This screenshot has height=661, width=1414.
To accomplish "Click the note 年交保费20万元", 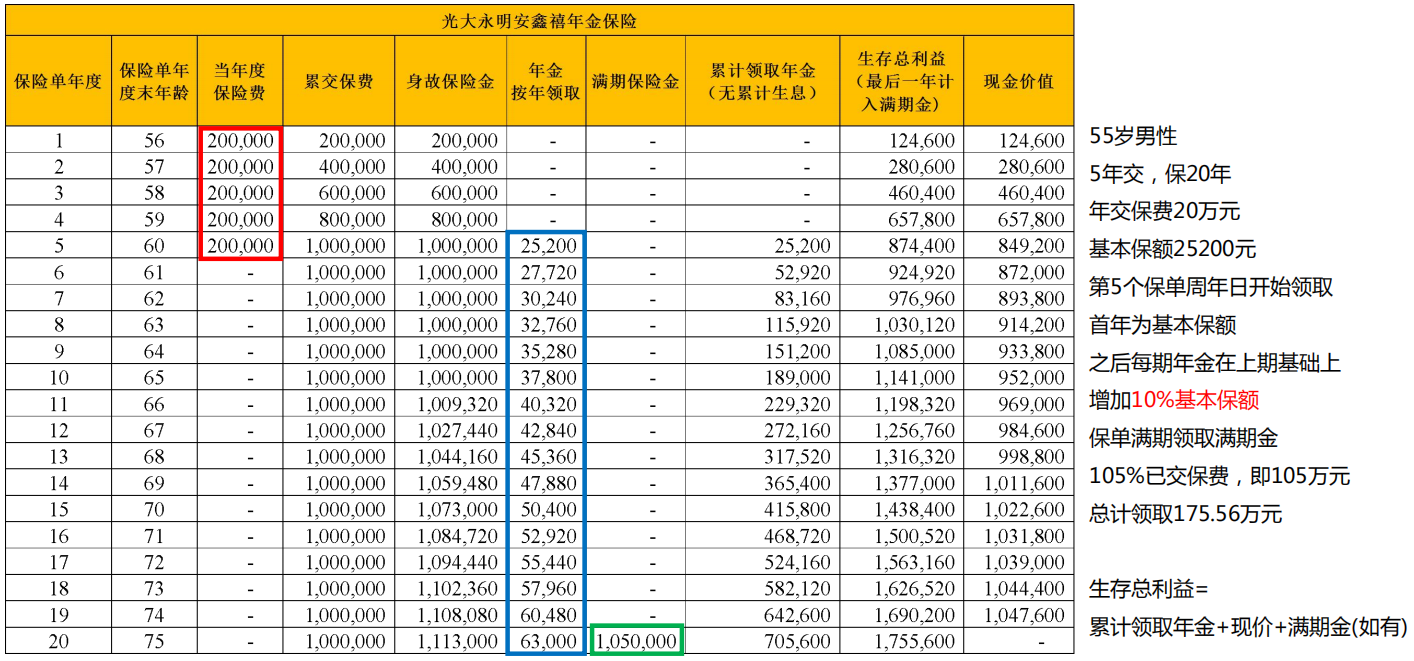I will click(1165, 211).
